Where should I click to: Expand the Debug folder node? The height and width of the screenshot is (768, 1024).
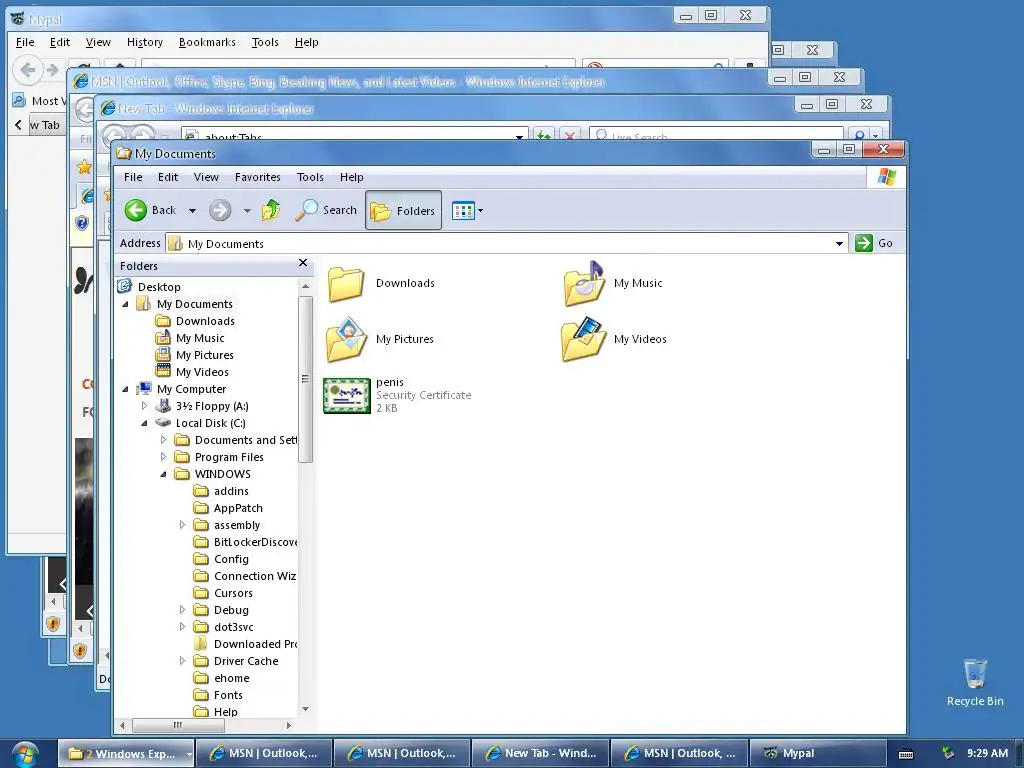pyautogui.click(x=182, y=609)
